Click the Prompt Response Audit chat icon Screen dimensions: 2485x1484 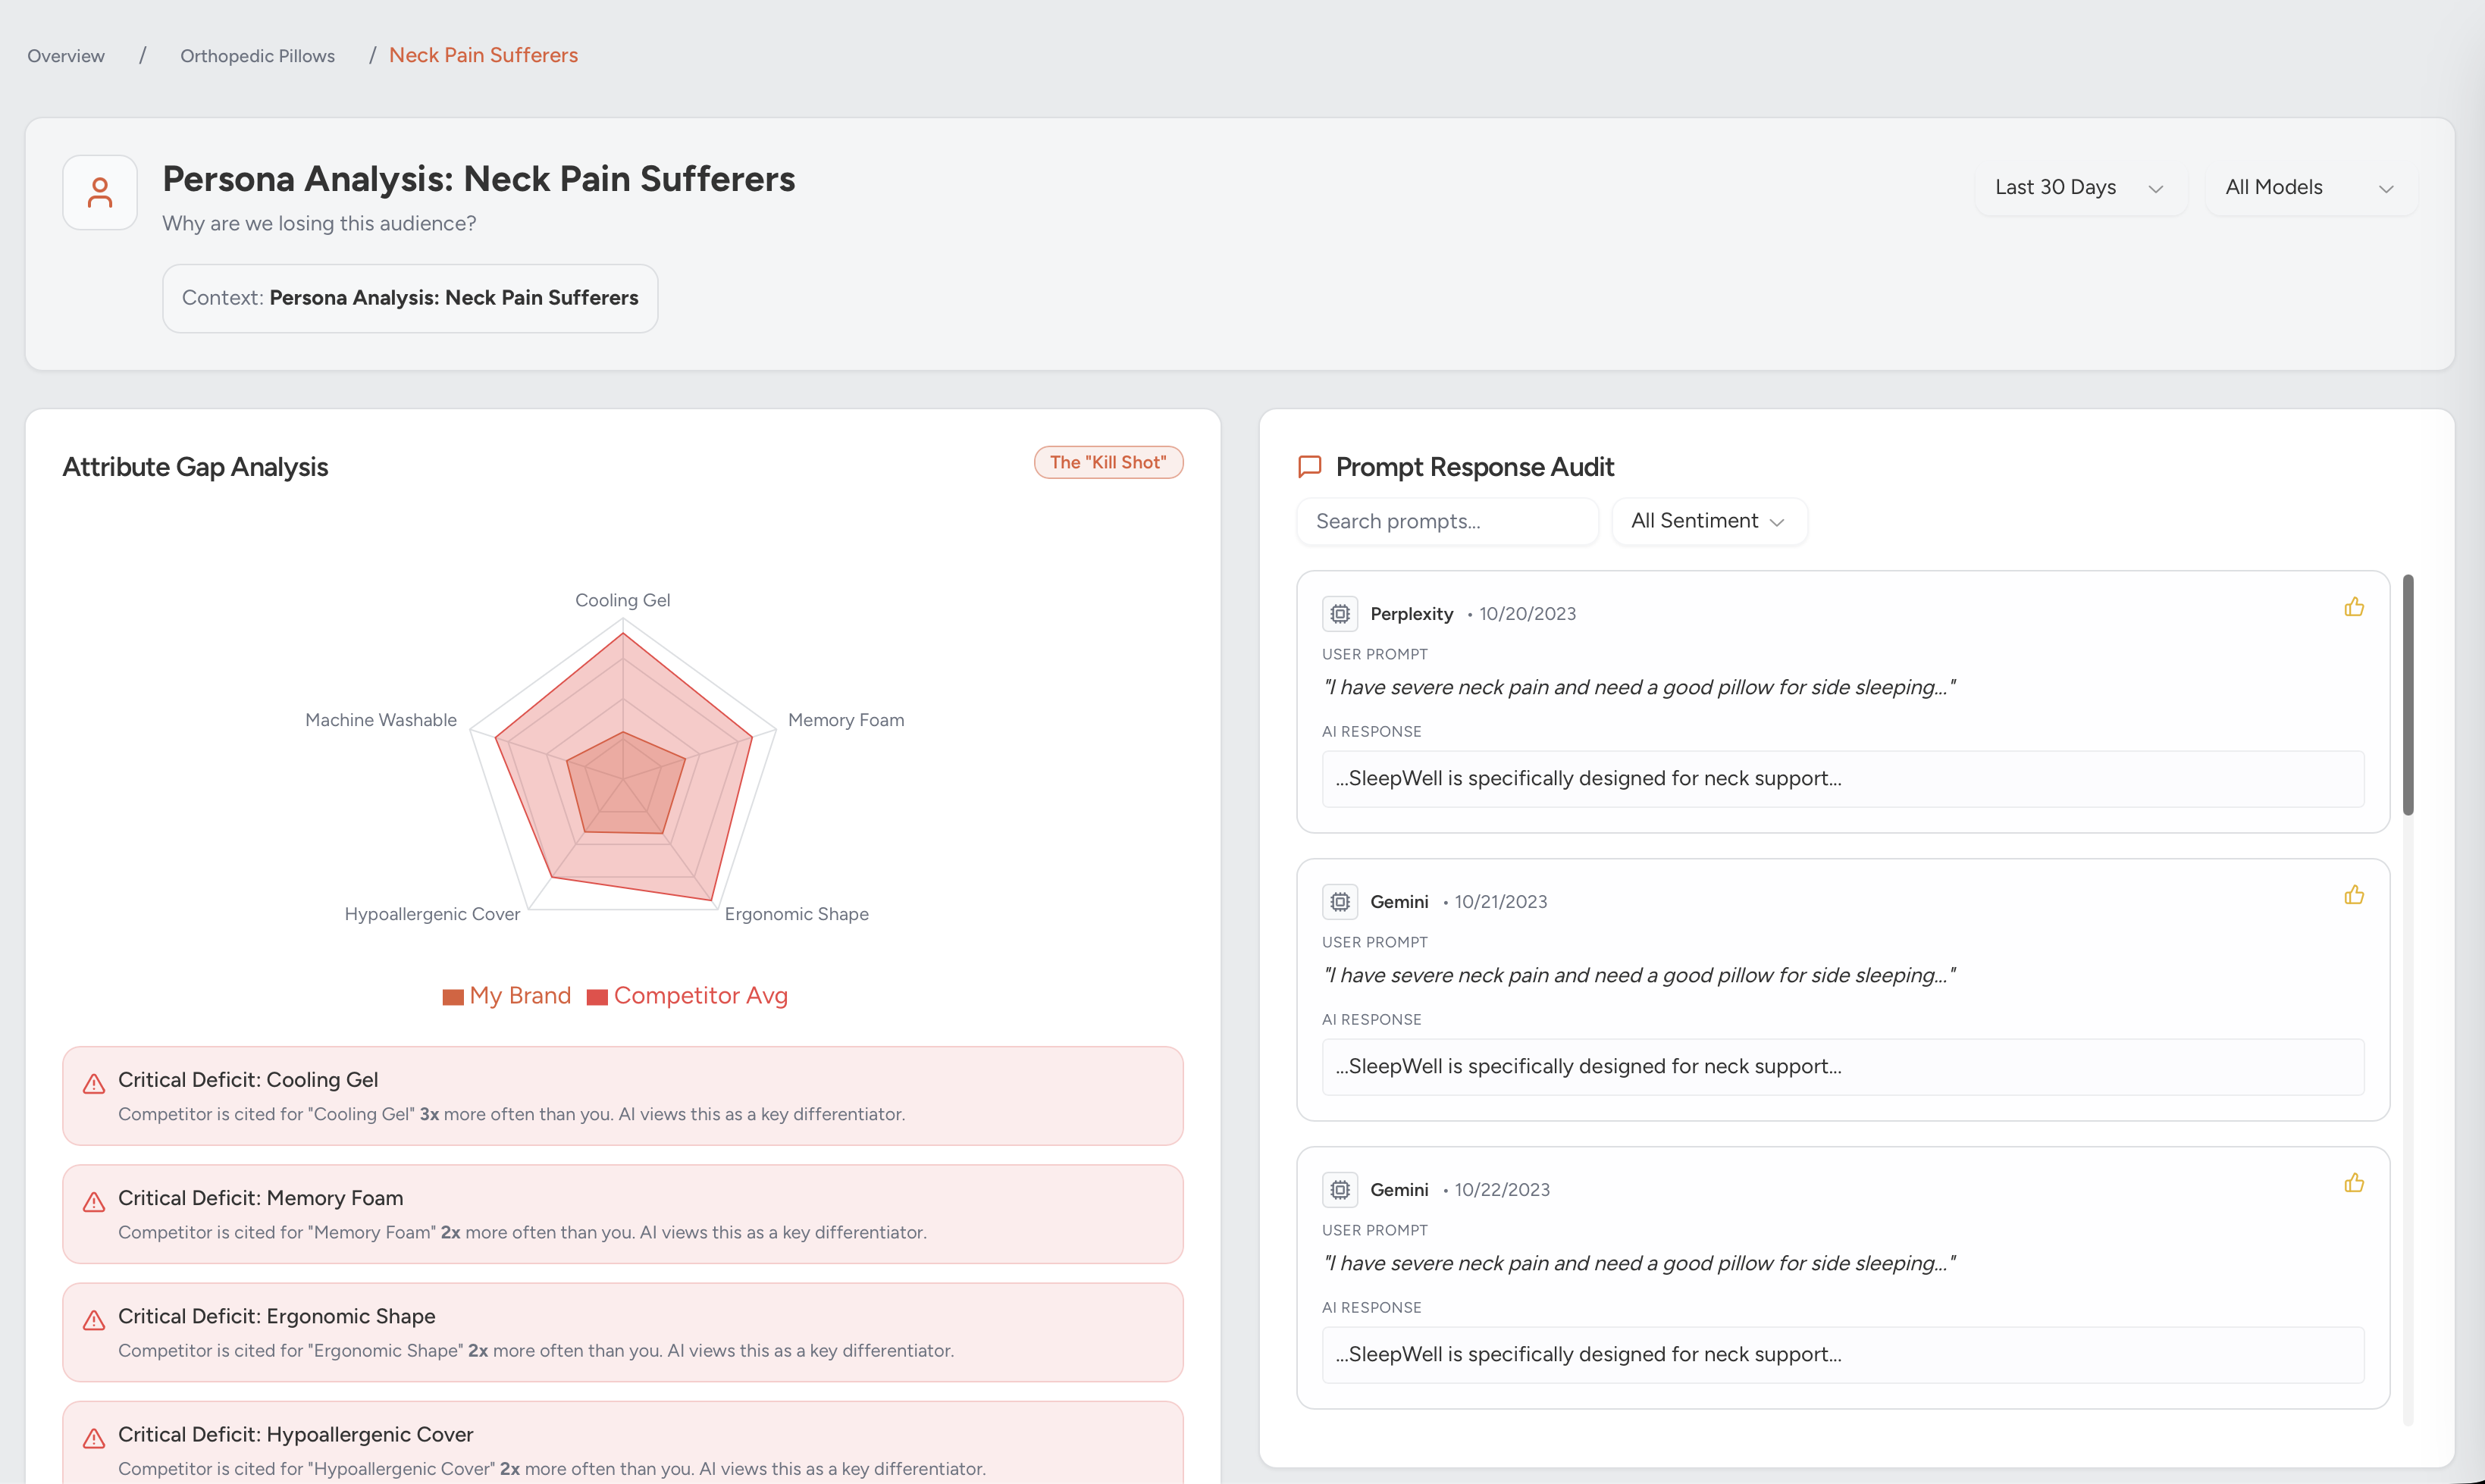tap(1309, 467)
